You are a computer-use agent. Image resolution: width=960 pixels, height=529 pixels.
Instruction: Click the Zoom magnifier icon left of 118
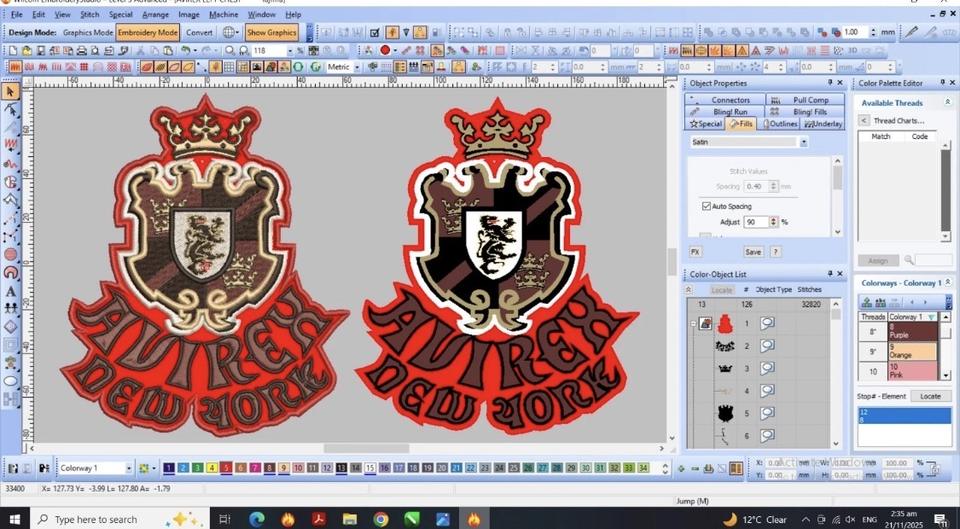(x=230, y=50)
